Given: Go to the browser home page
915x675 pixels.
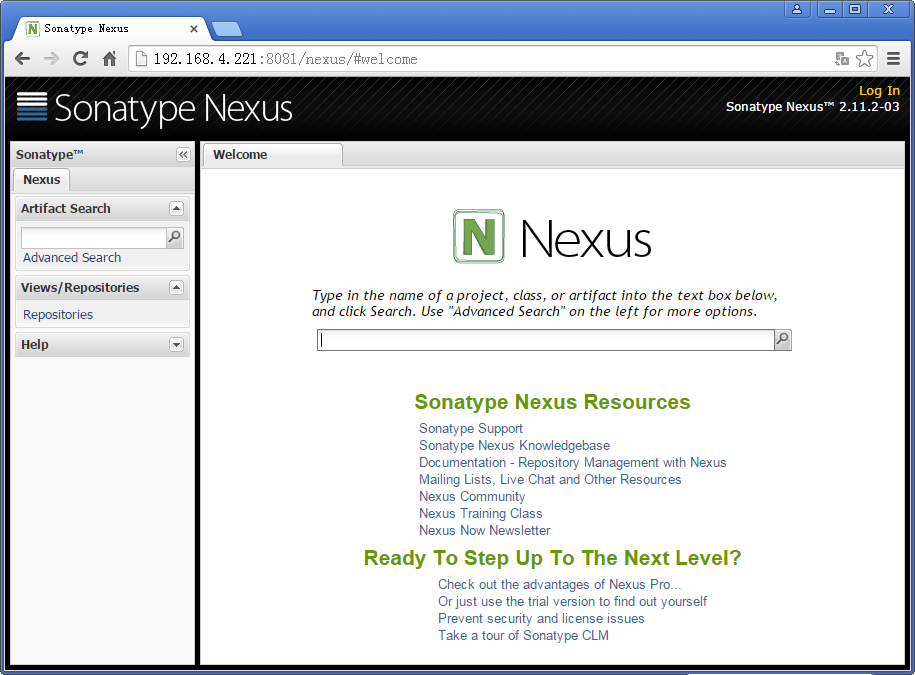Looking at the screenshot, I should (x=109, y=58).
